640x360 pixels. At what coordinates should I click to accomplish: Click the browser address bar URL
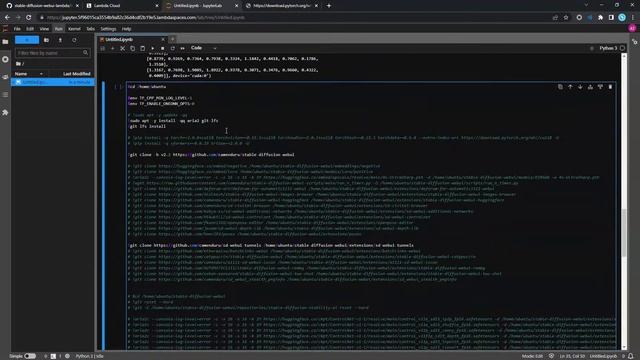(x=146, y=18)
